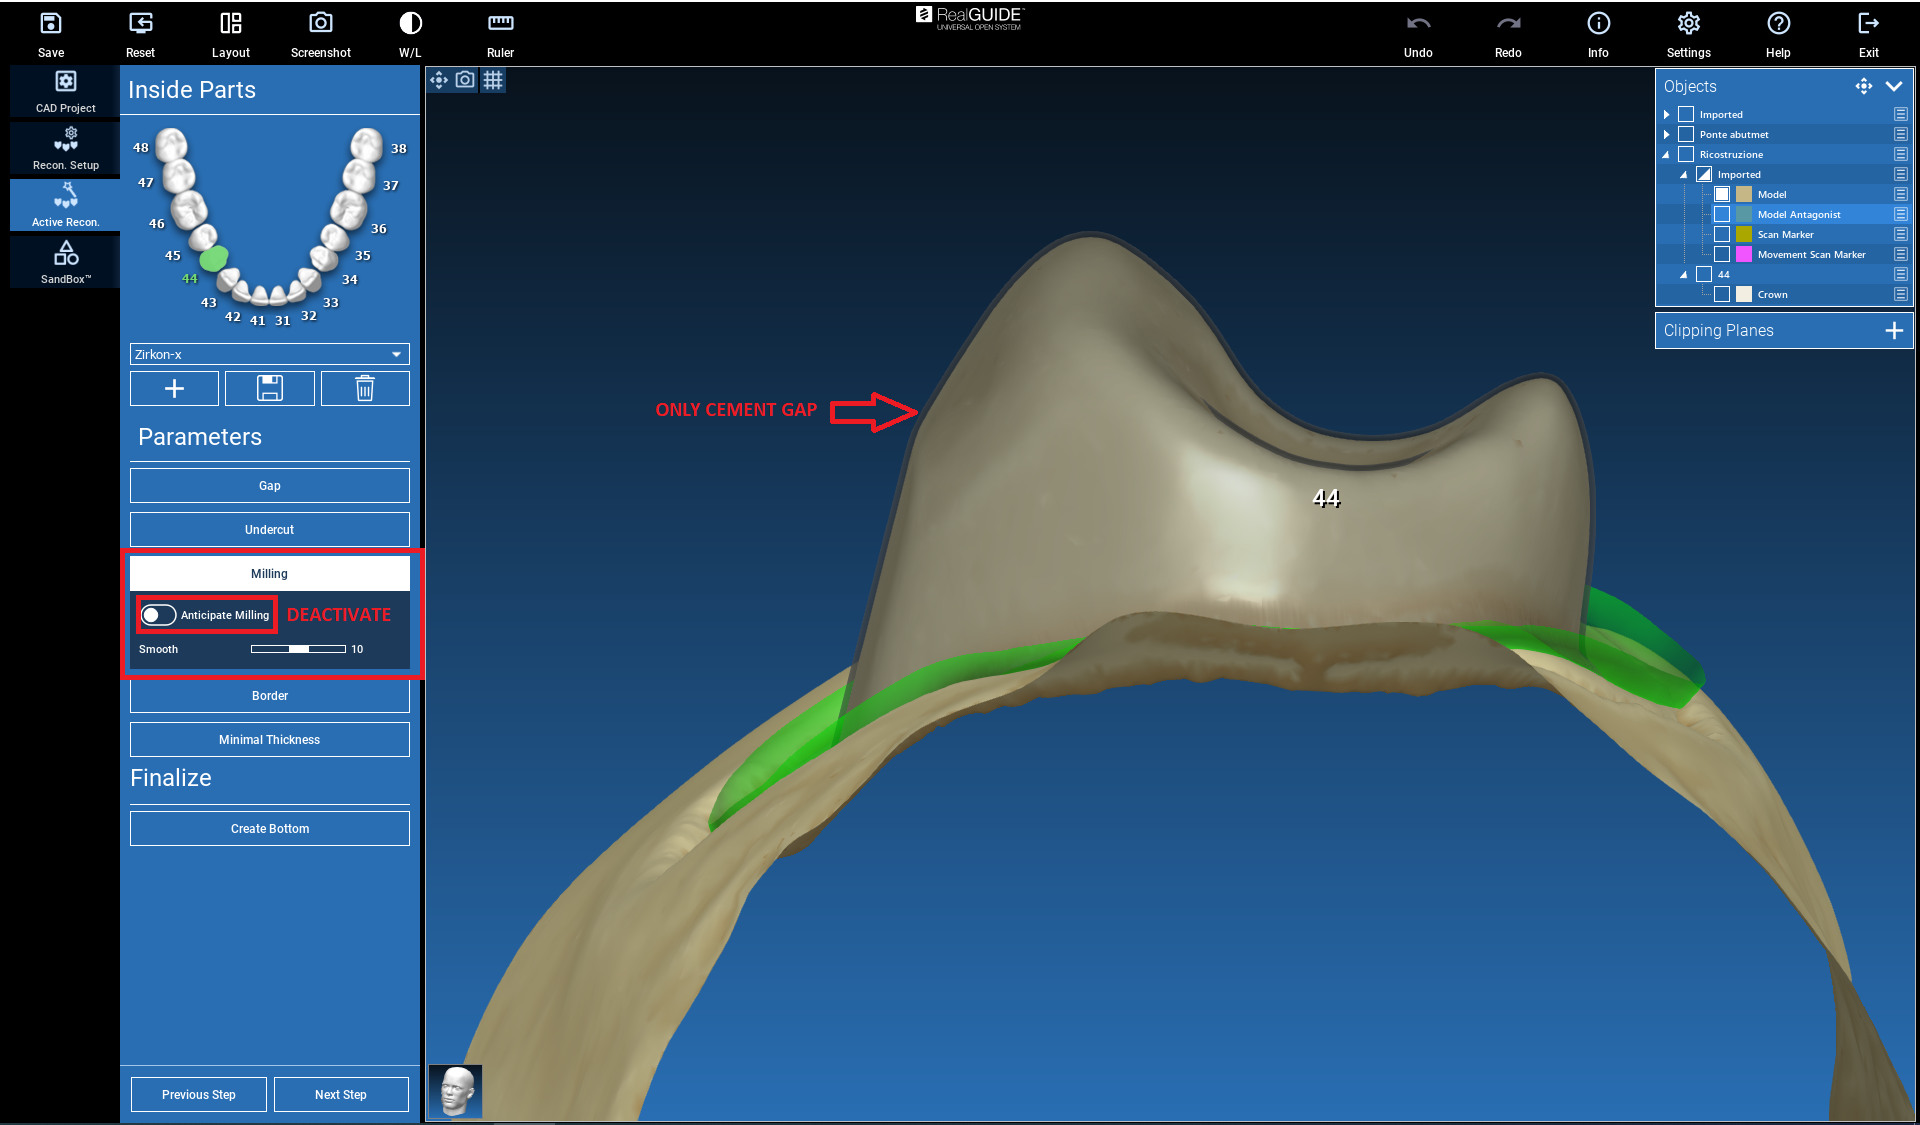Toggle the Anticipate Milling switch
The height and width of the screenshot is (1125, 1920).
[x=158, y=615]
